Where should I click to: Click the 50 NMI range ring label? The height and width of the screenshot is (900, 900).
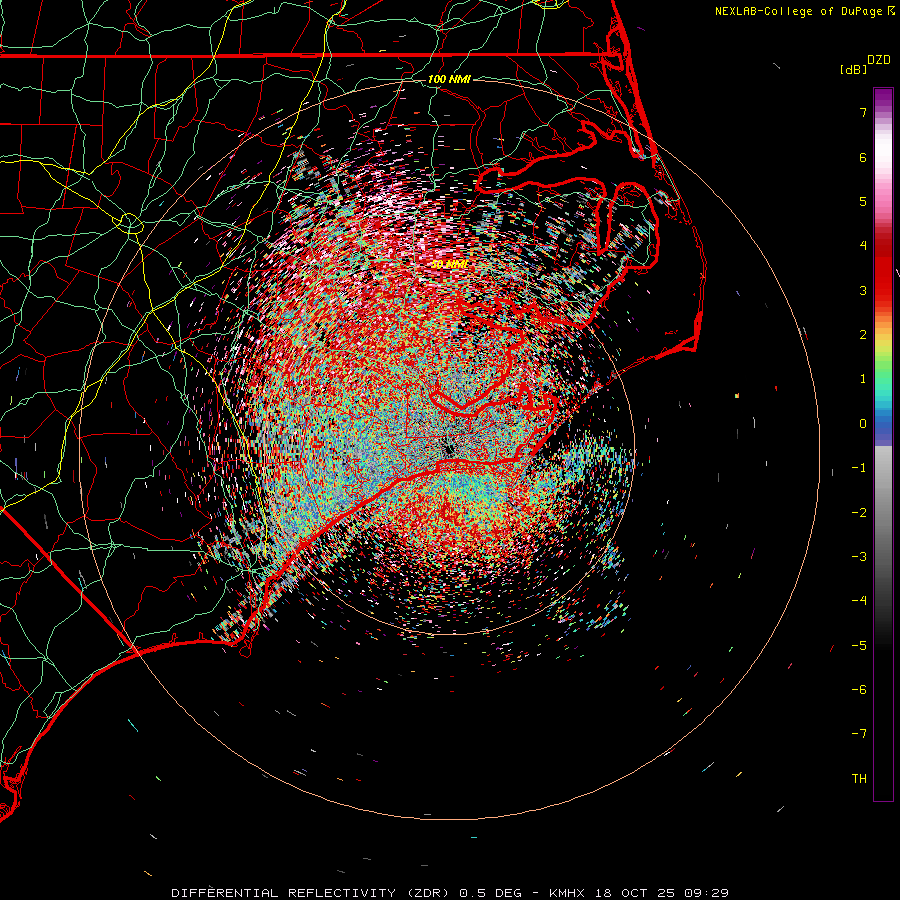click(449, 264)
